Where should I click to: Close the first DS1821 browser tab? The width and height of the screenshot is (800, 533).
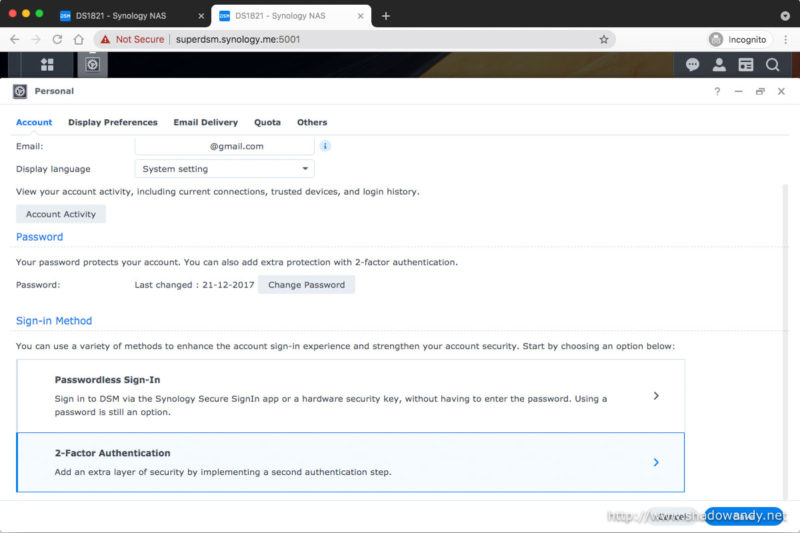[201, 16]
